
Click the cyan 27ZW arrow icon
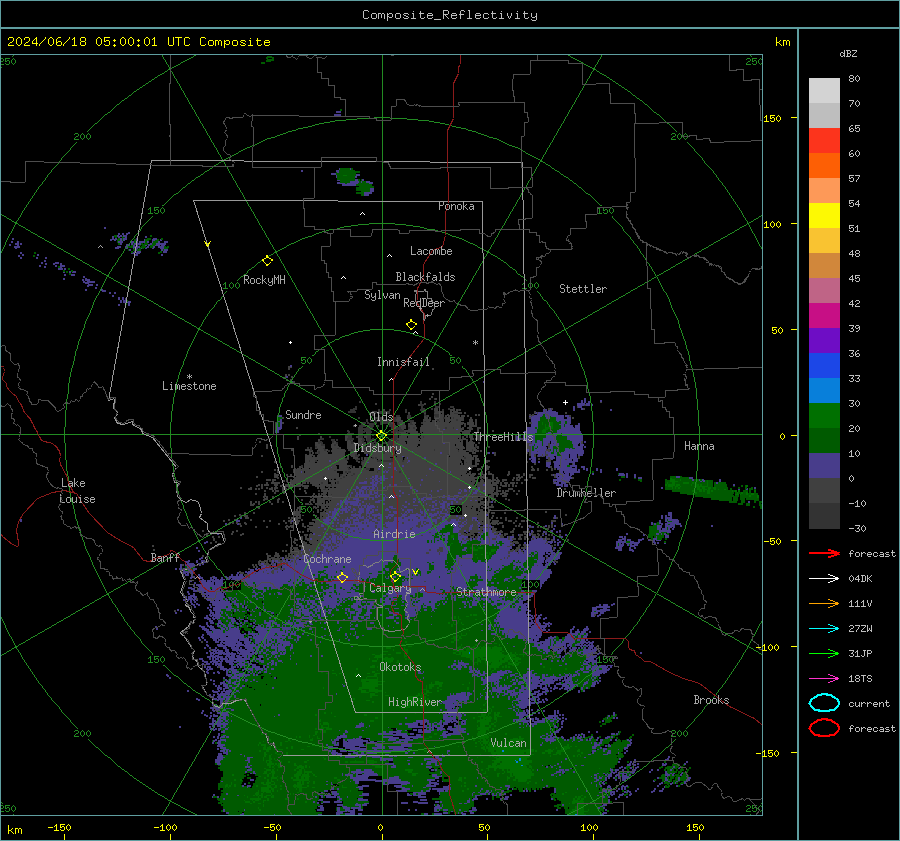824,629
